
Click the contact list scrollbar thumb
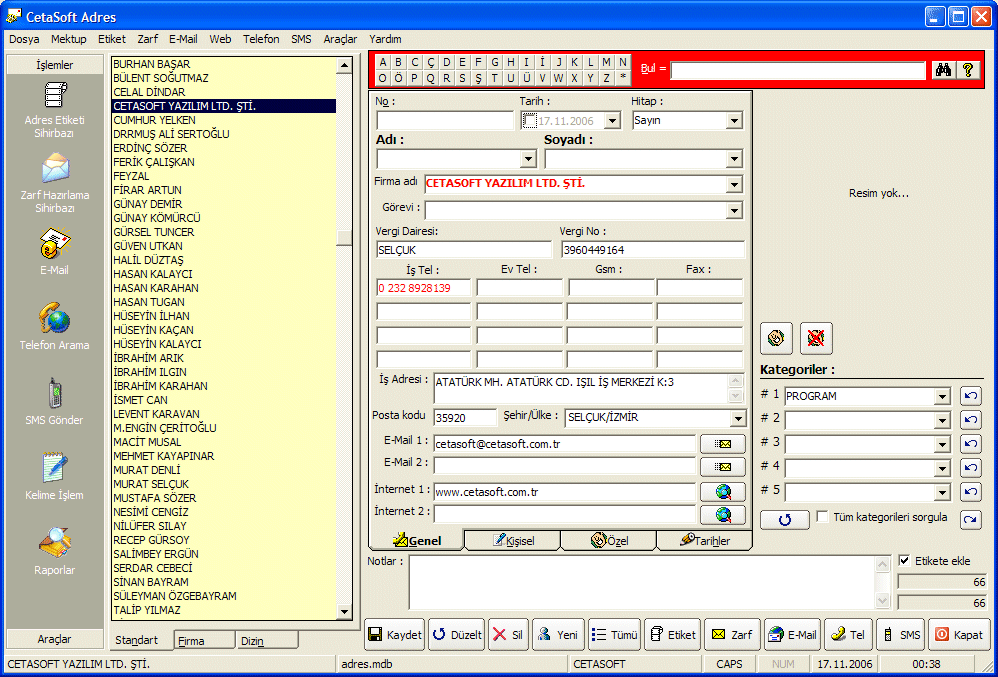(x=344, y=237)
